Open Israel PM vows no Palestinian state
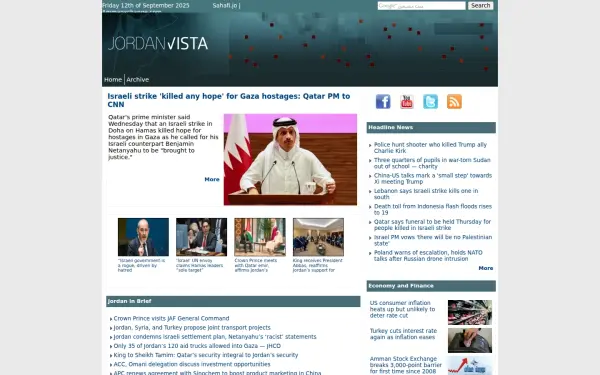 tap(433, 240)
